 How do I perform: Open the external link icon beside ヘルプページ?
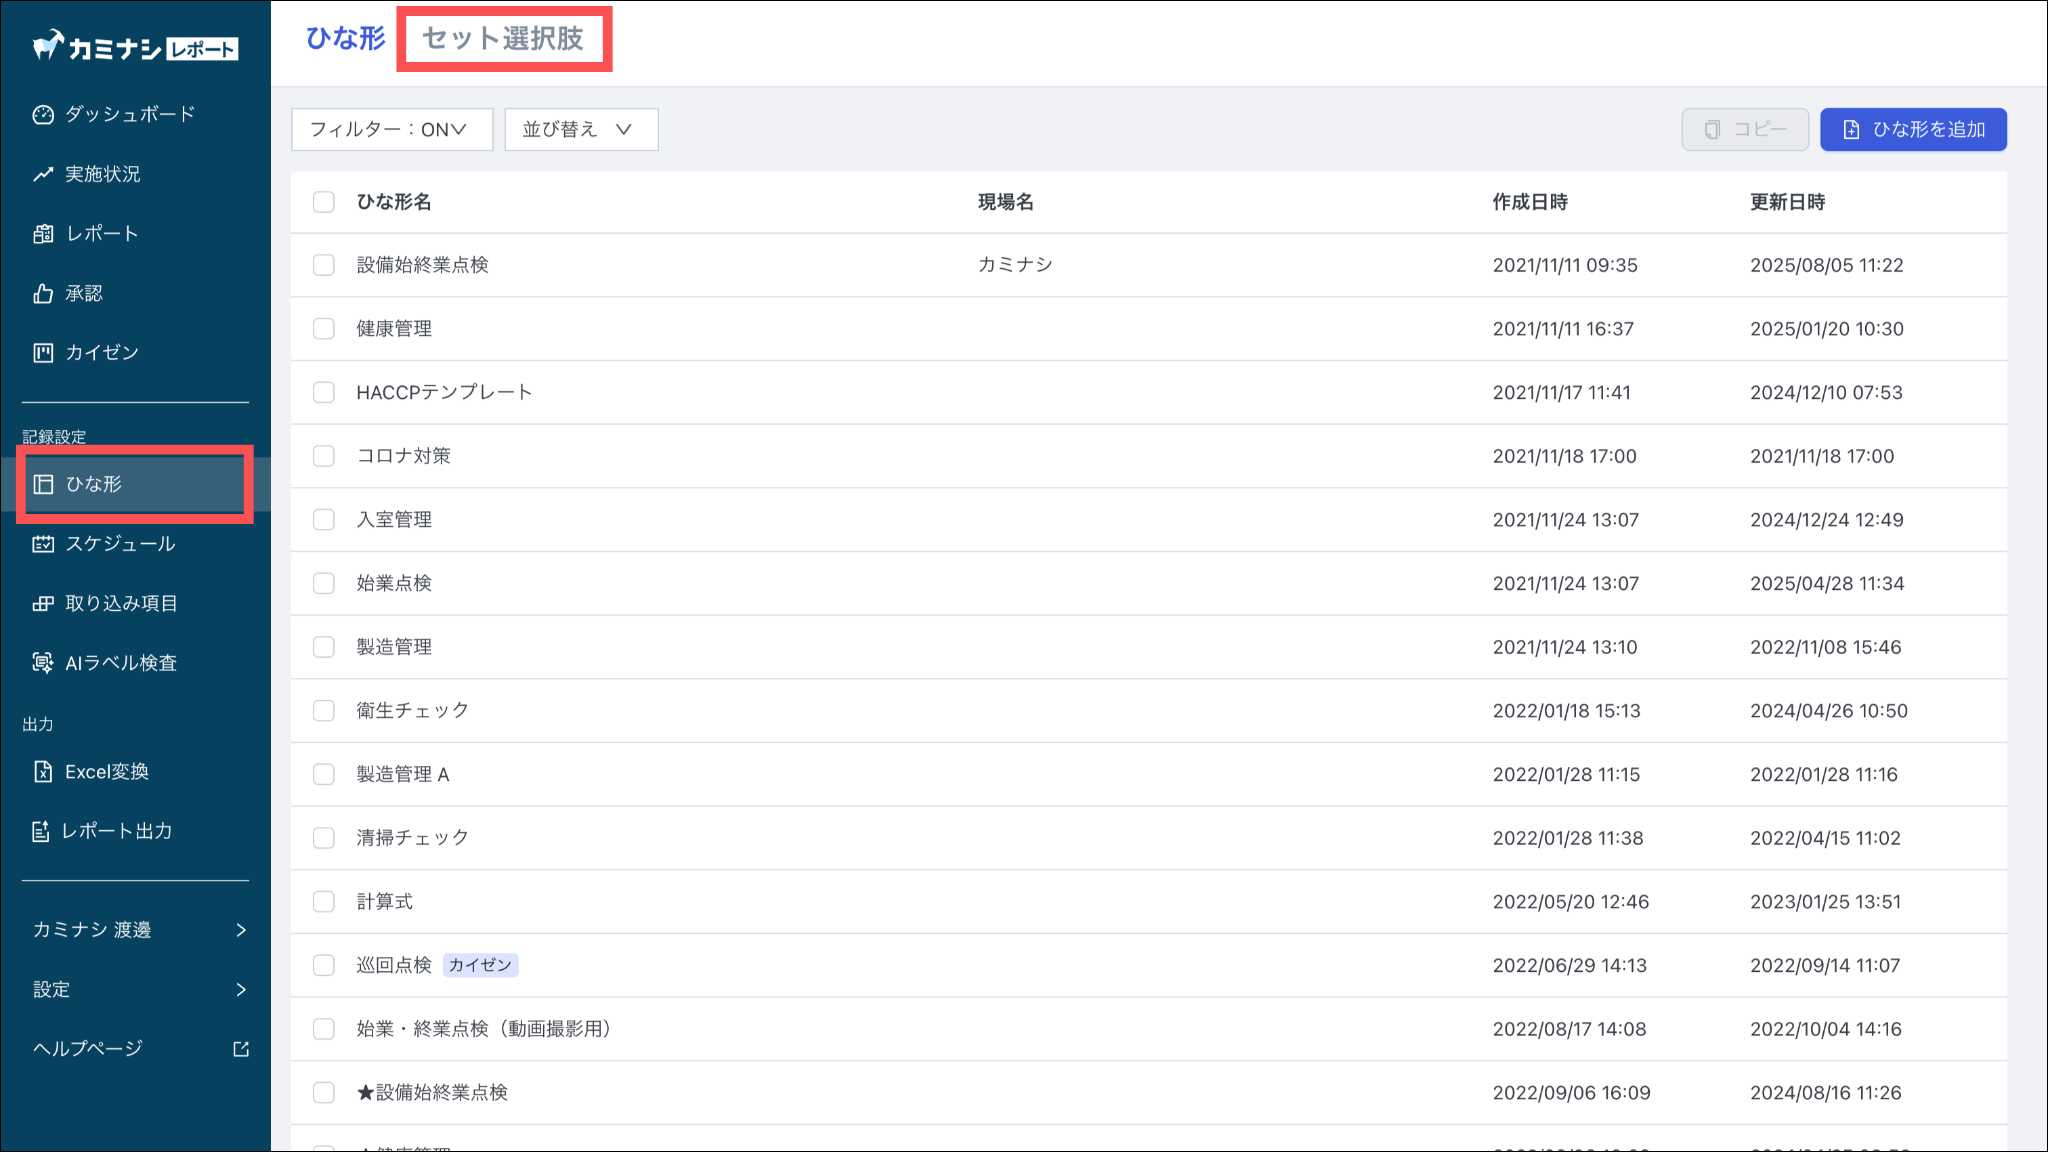tap(241, 1049)
